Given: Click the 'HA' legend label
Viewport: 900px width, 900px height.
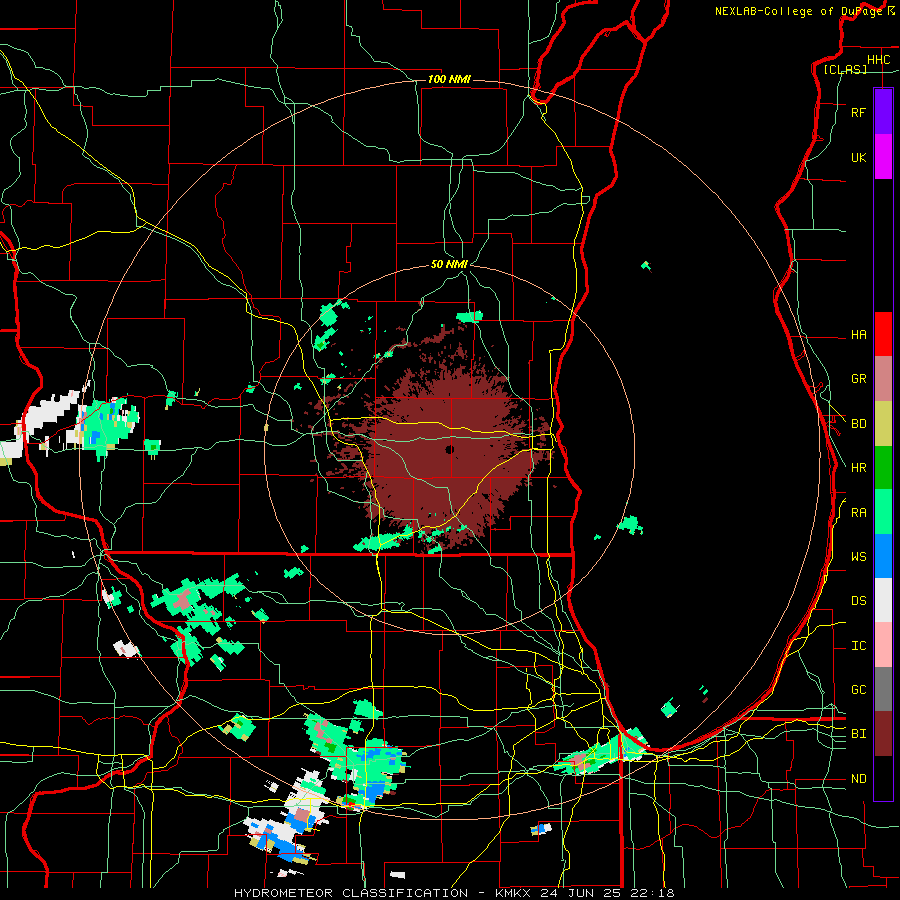Looking at the screenshot, I should [x=858, y=335].
